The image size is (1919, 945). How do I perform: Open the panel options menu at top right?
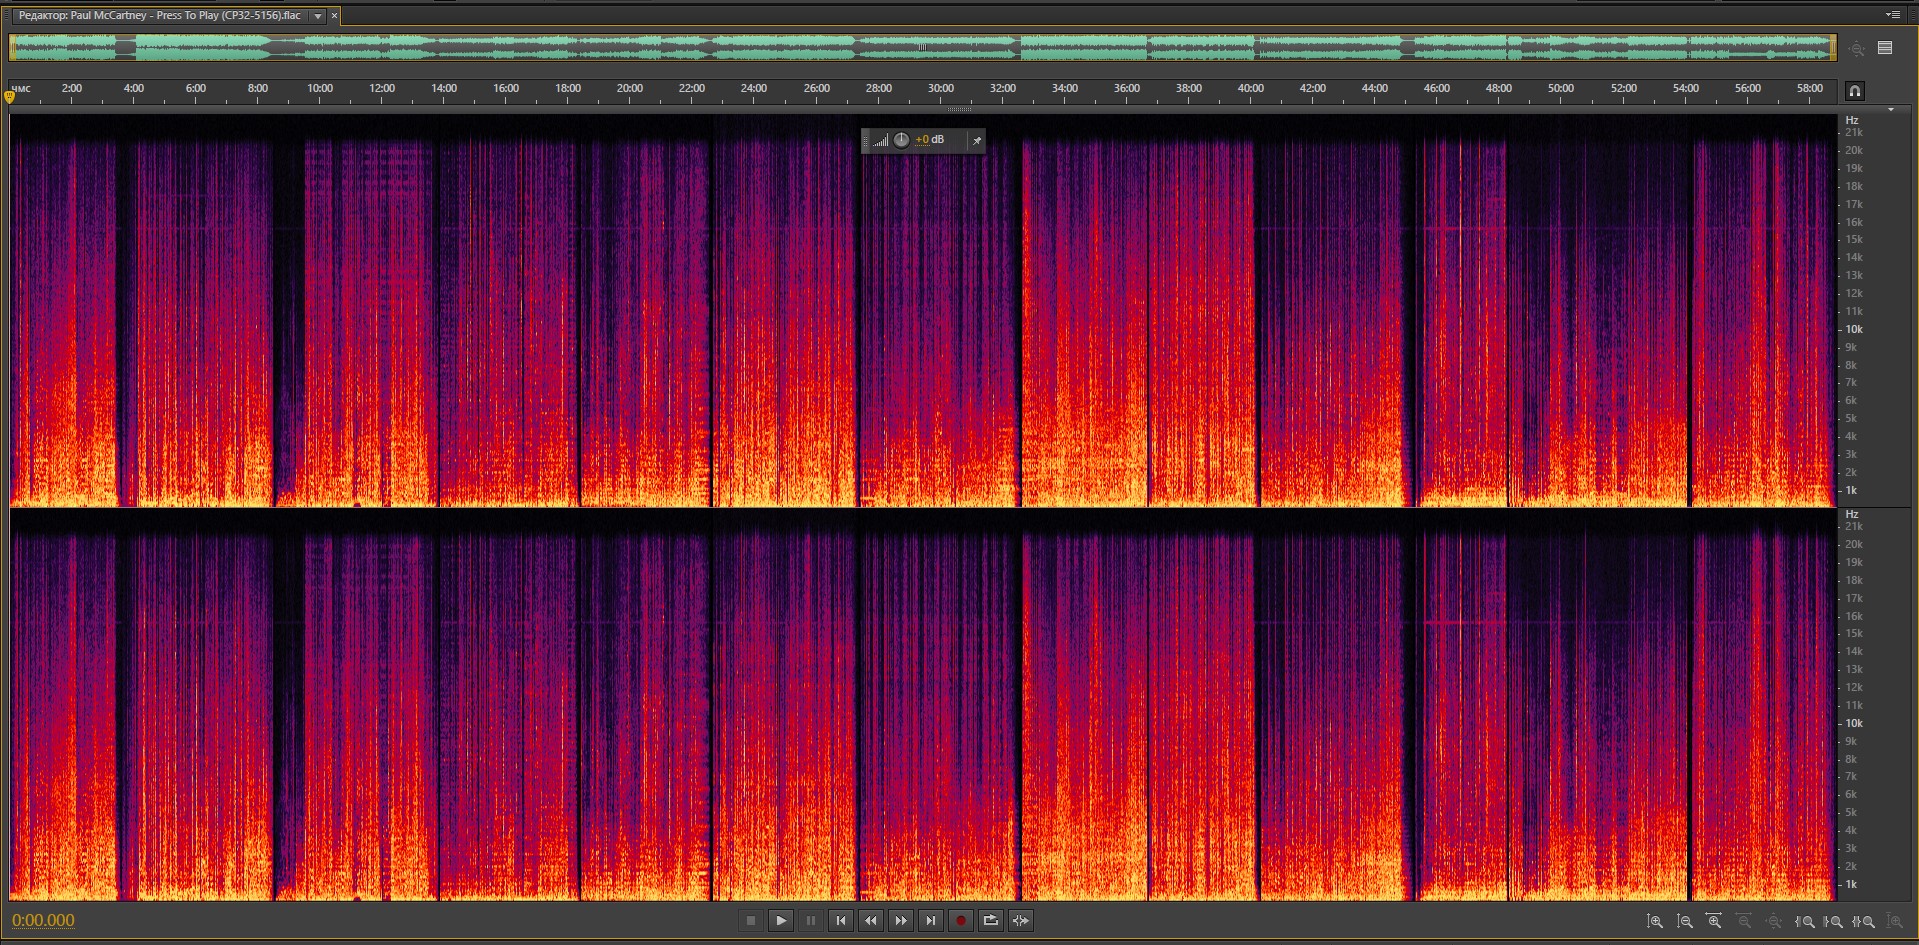(1892, 15)
